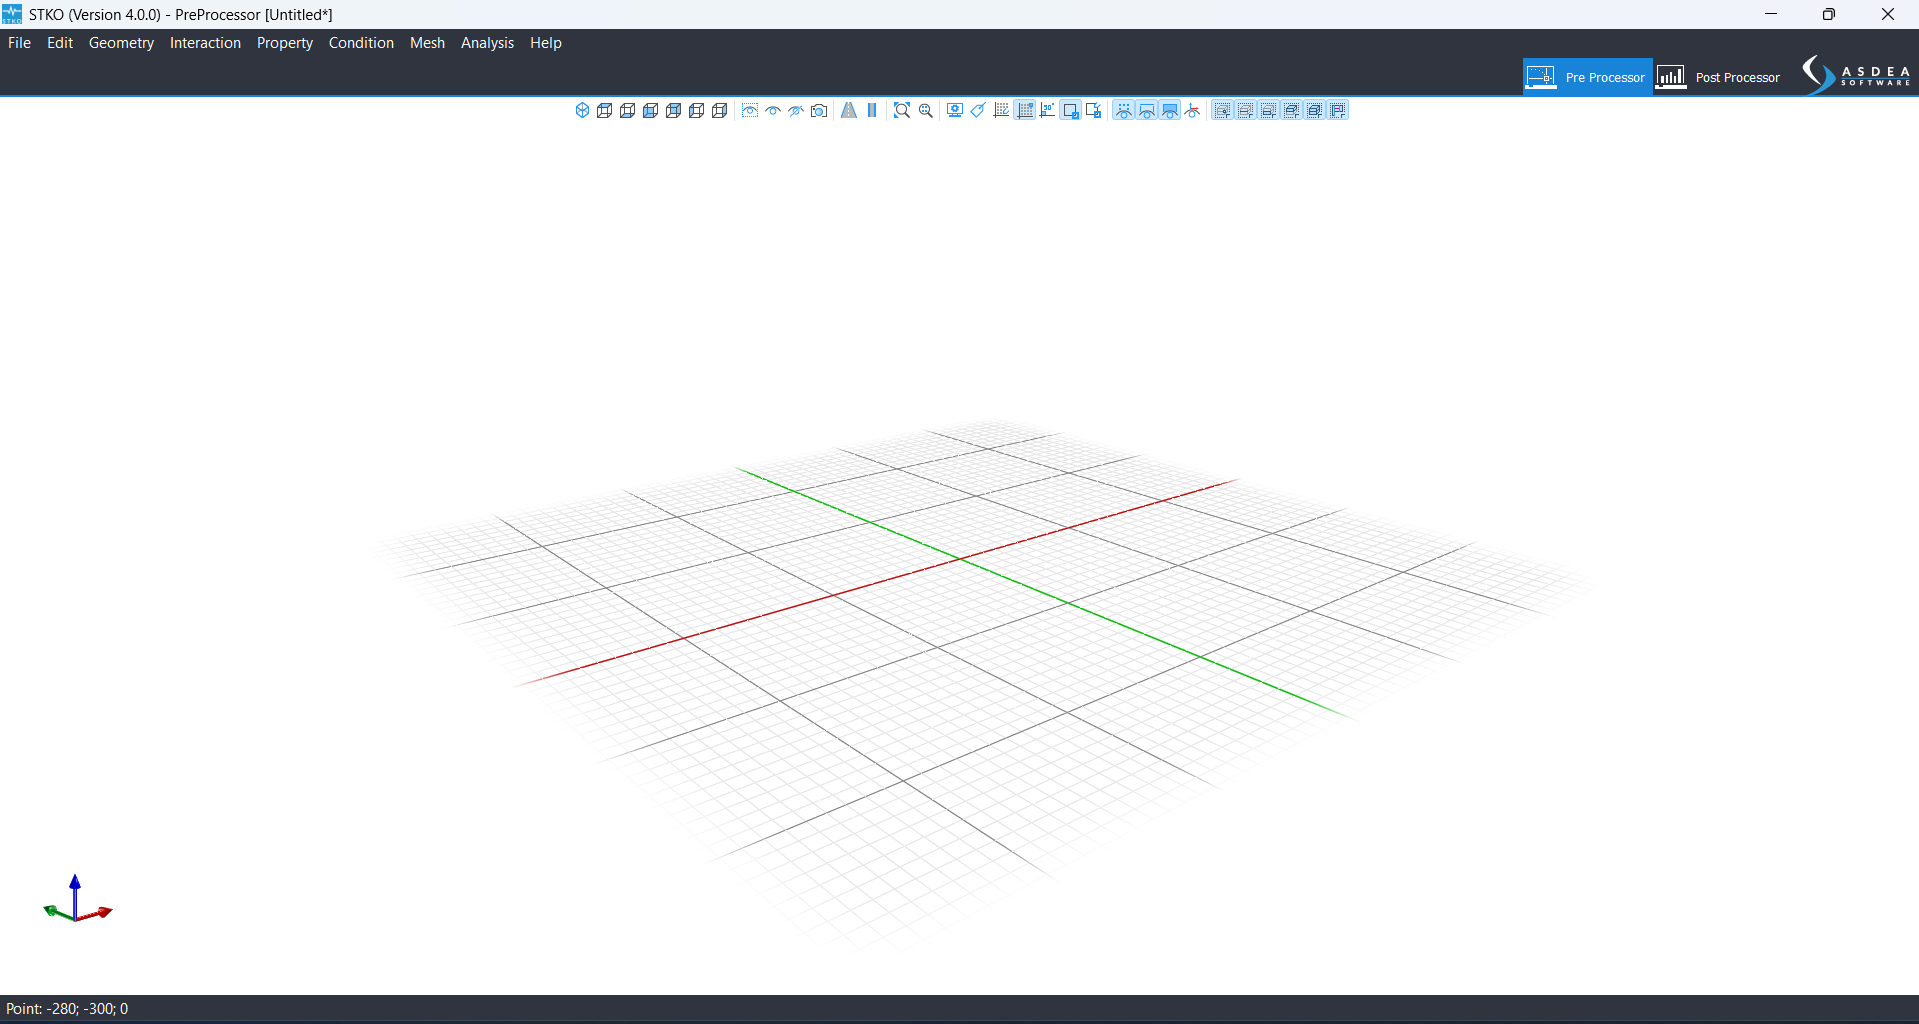Click the Point coordinates status text

click(x=67, y=1009)
